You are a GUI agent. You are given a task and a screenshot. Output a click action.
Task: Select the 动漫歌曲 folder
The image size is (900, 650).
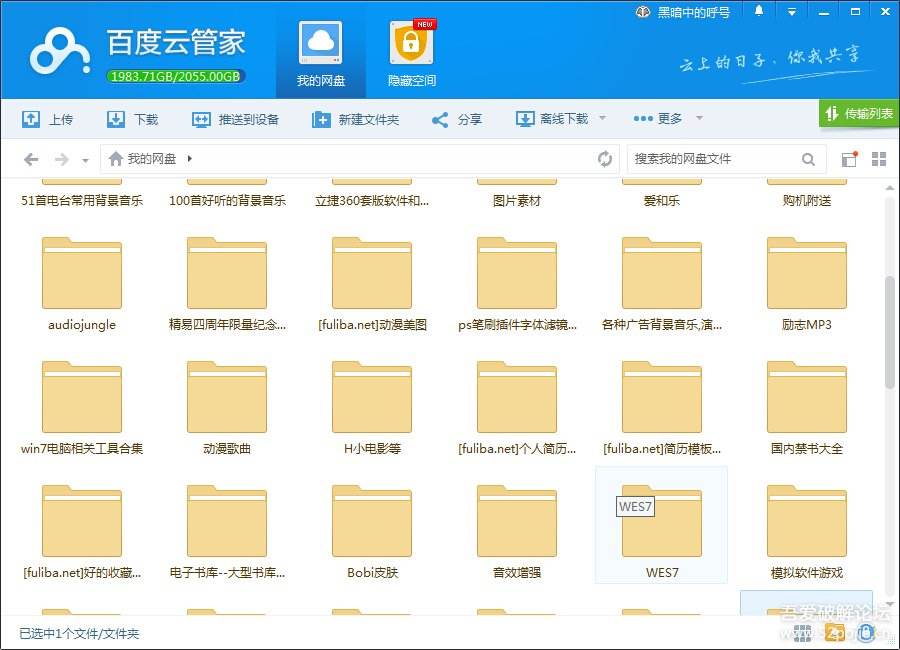pos(227,408)
